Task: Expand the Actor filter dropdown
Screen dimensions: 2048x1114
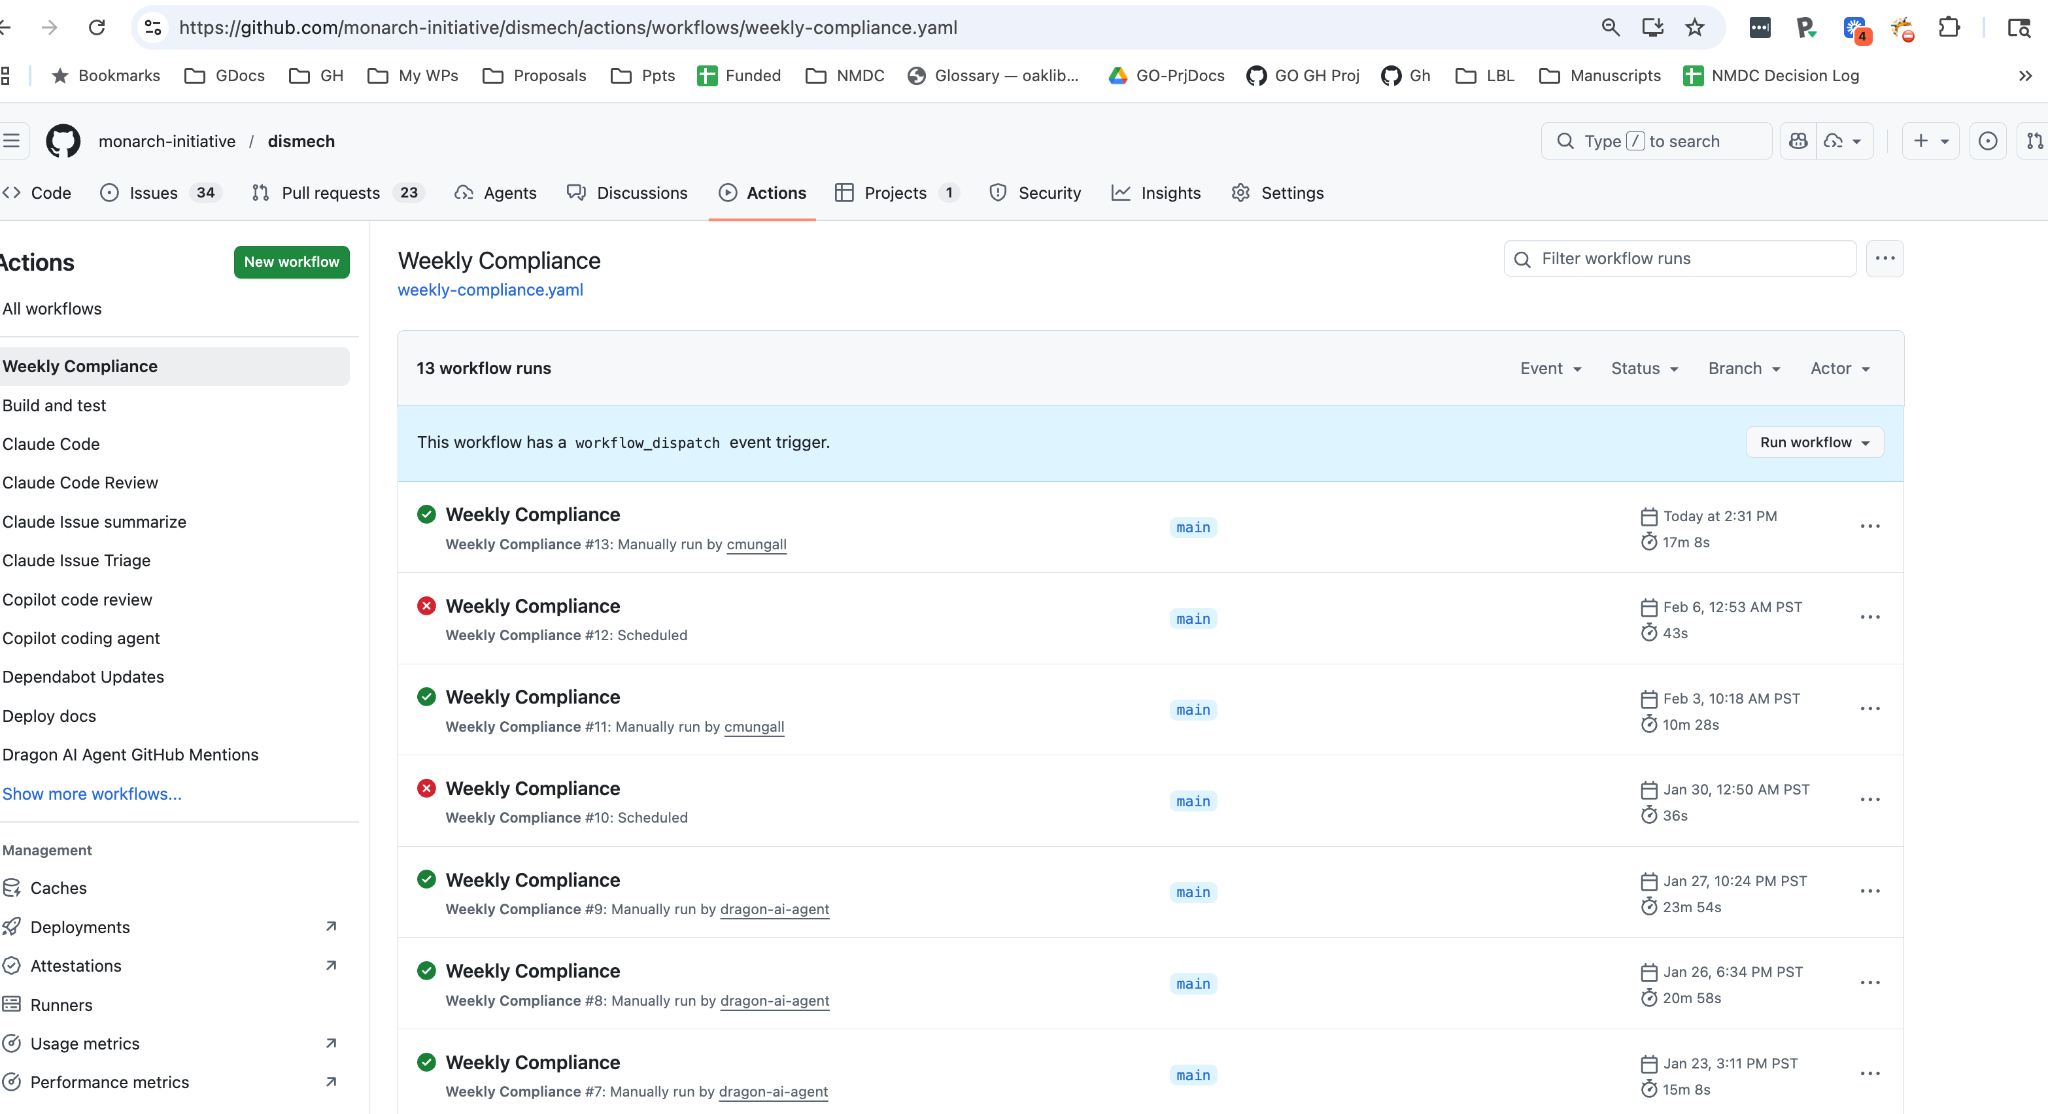Action: 1840,368
